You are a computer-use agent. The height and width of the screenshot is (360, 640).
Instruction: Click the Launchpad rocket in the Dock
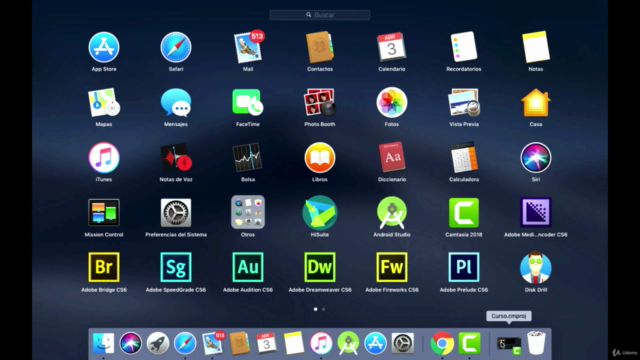point(158,343)
